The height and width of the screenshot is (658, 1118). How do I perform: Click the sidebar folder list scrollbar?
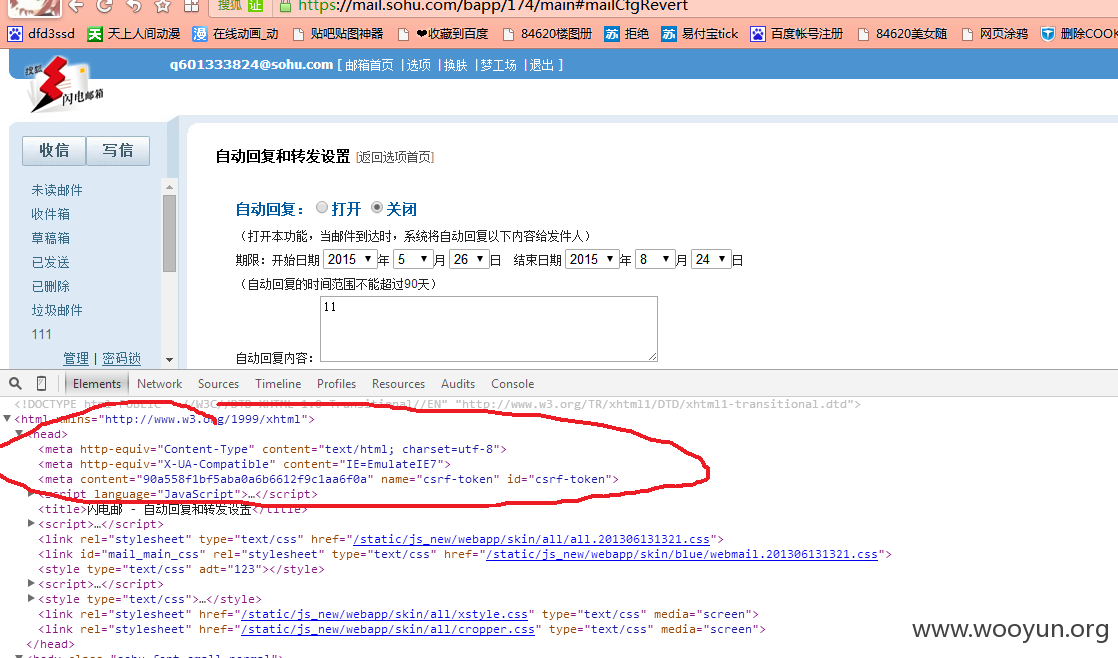pos(169,233)
